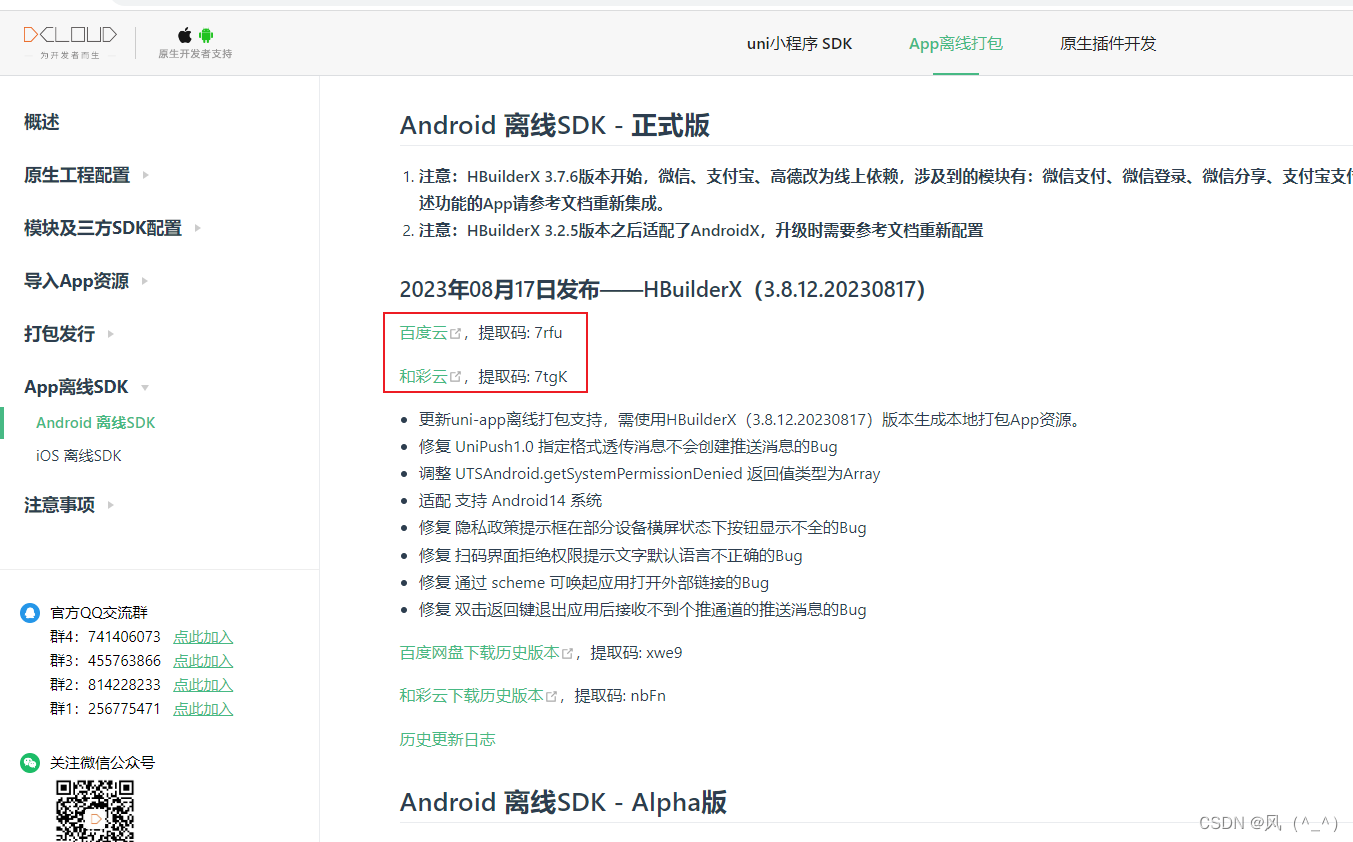Open 打包发行 sidebar section
The height and width of the screenshot is (842, 1353).
click(59, 334)
